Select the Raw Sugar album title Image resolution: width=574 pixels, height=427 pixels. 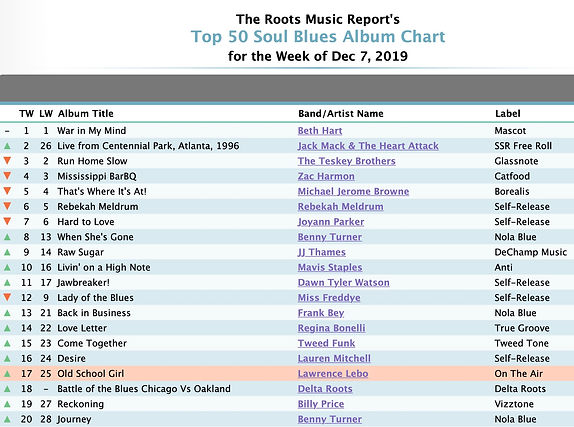[x=81, y=252]
